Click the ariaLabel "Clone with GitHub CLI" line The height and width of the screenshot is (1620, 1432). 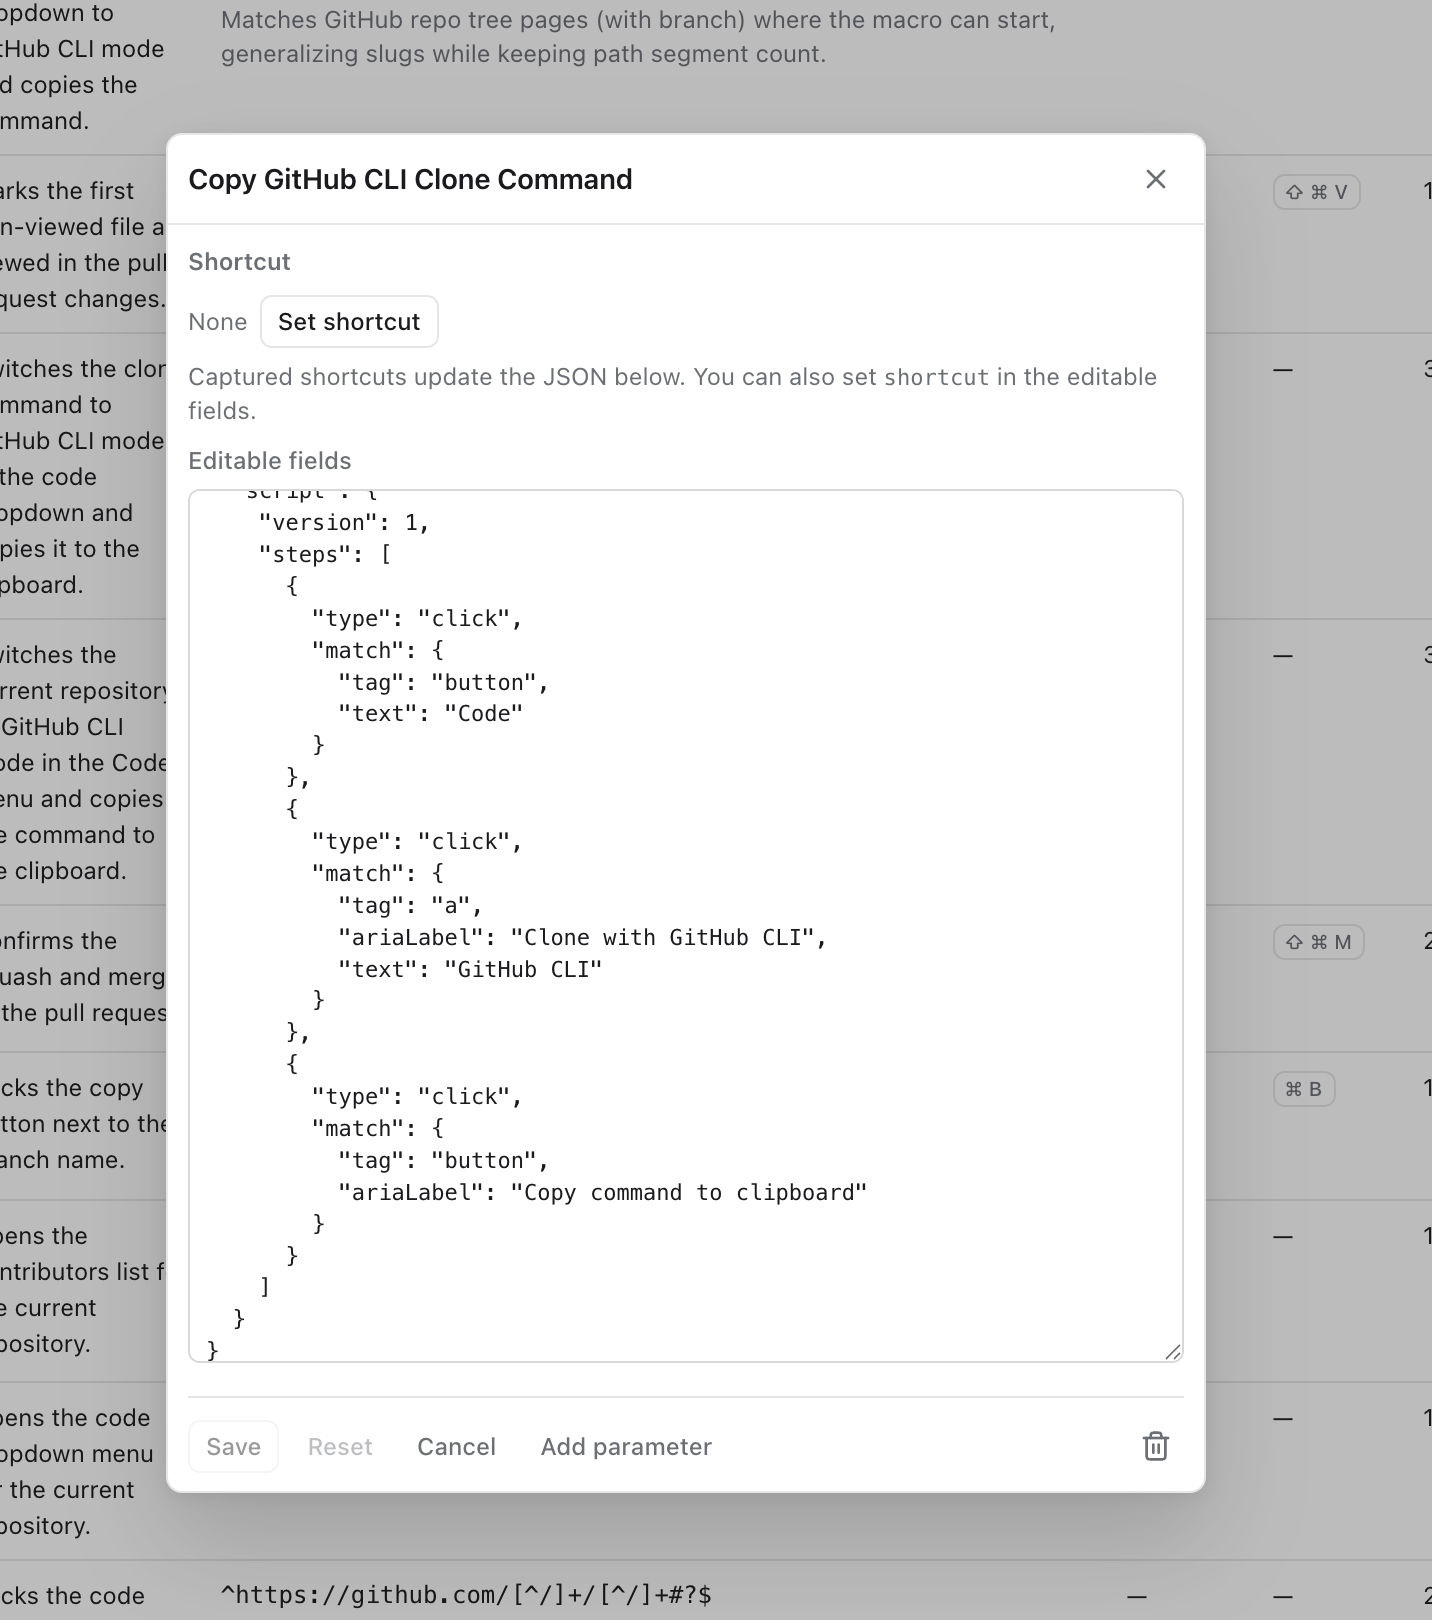tap(583, 937)
